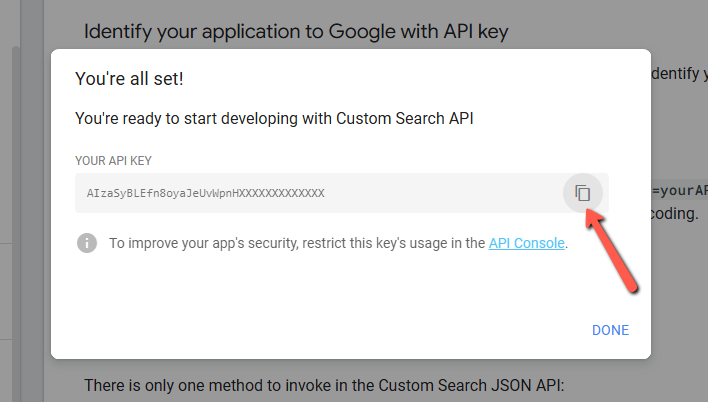Click the "Identify your application to Google" heading
This screenshot has height=402, width=708.
(x=296, y=32)
